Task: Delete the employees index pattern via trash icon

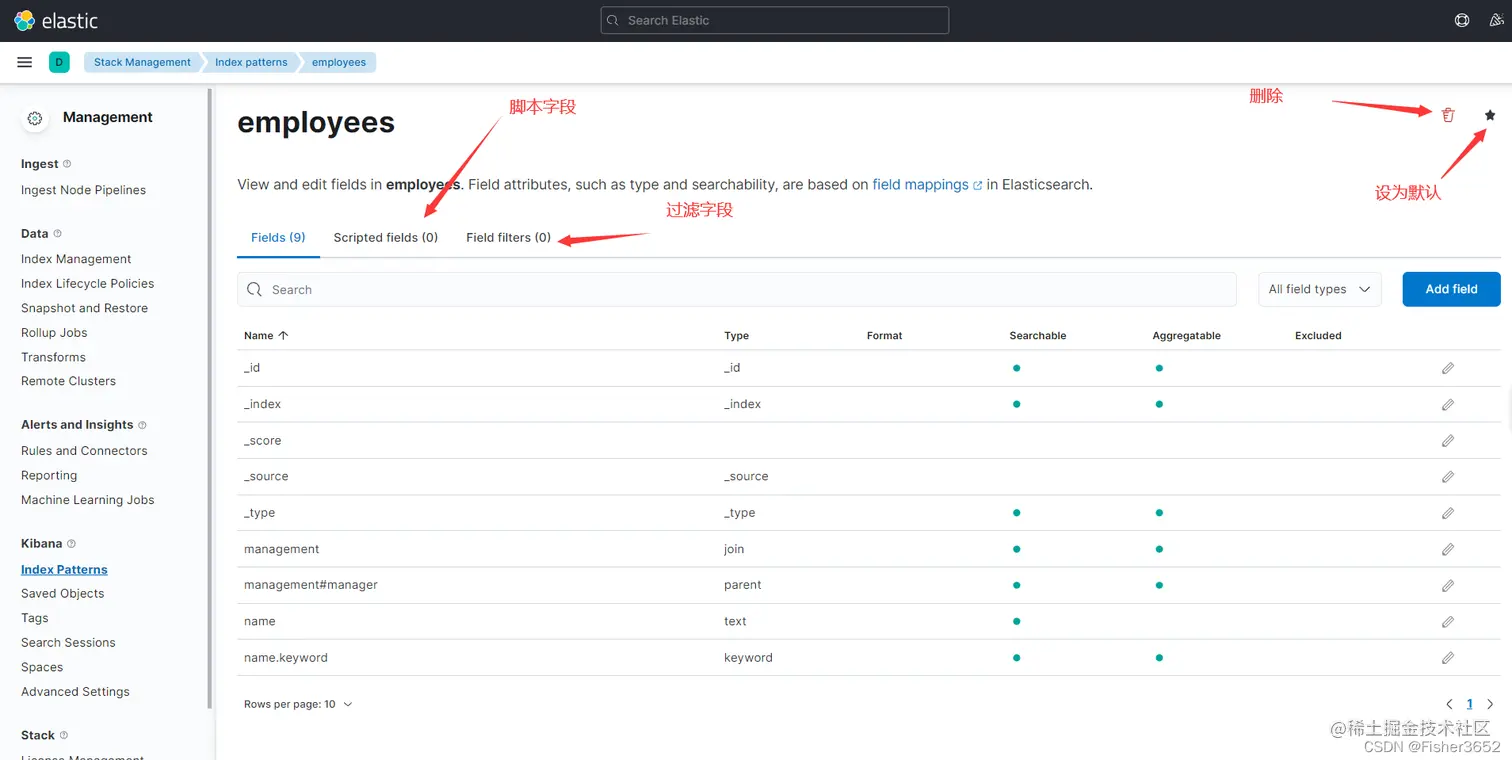Action: click(x=1448, y=115)
